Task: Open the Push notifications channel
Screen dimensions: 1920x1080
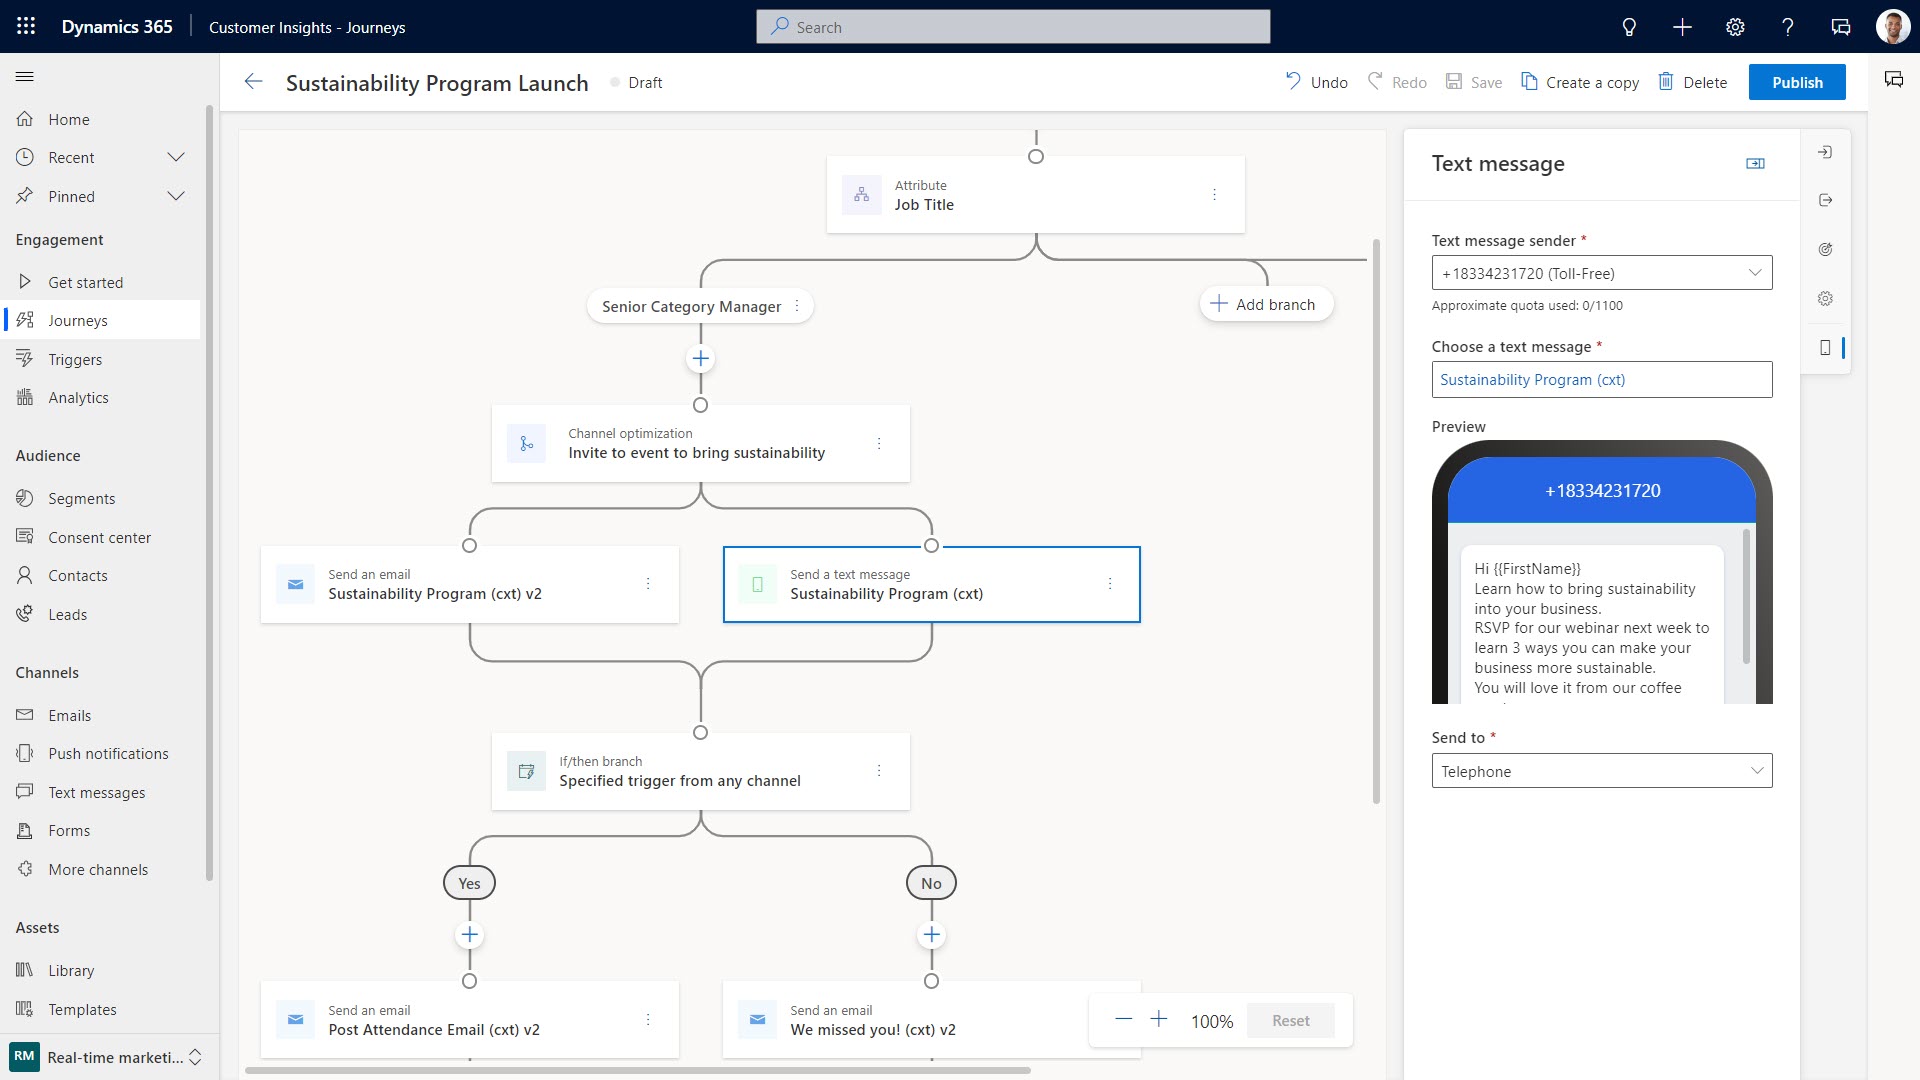Action: [108, 753]
